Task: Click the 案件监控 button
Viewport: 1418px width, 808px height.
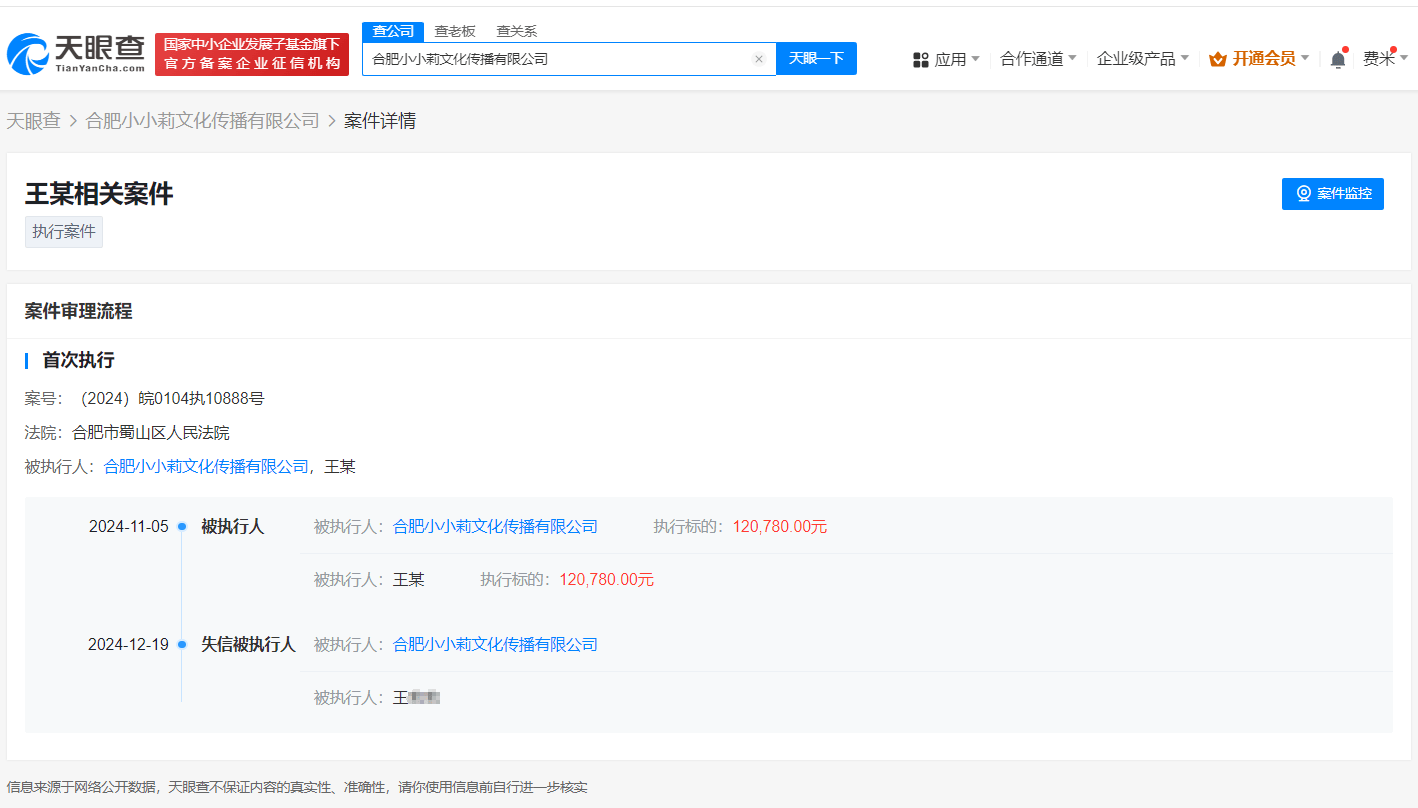Action: (1333, 194)
